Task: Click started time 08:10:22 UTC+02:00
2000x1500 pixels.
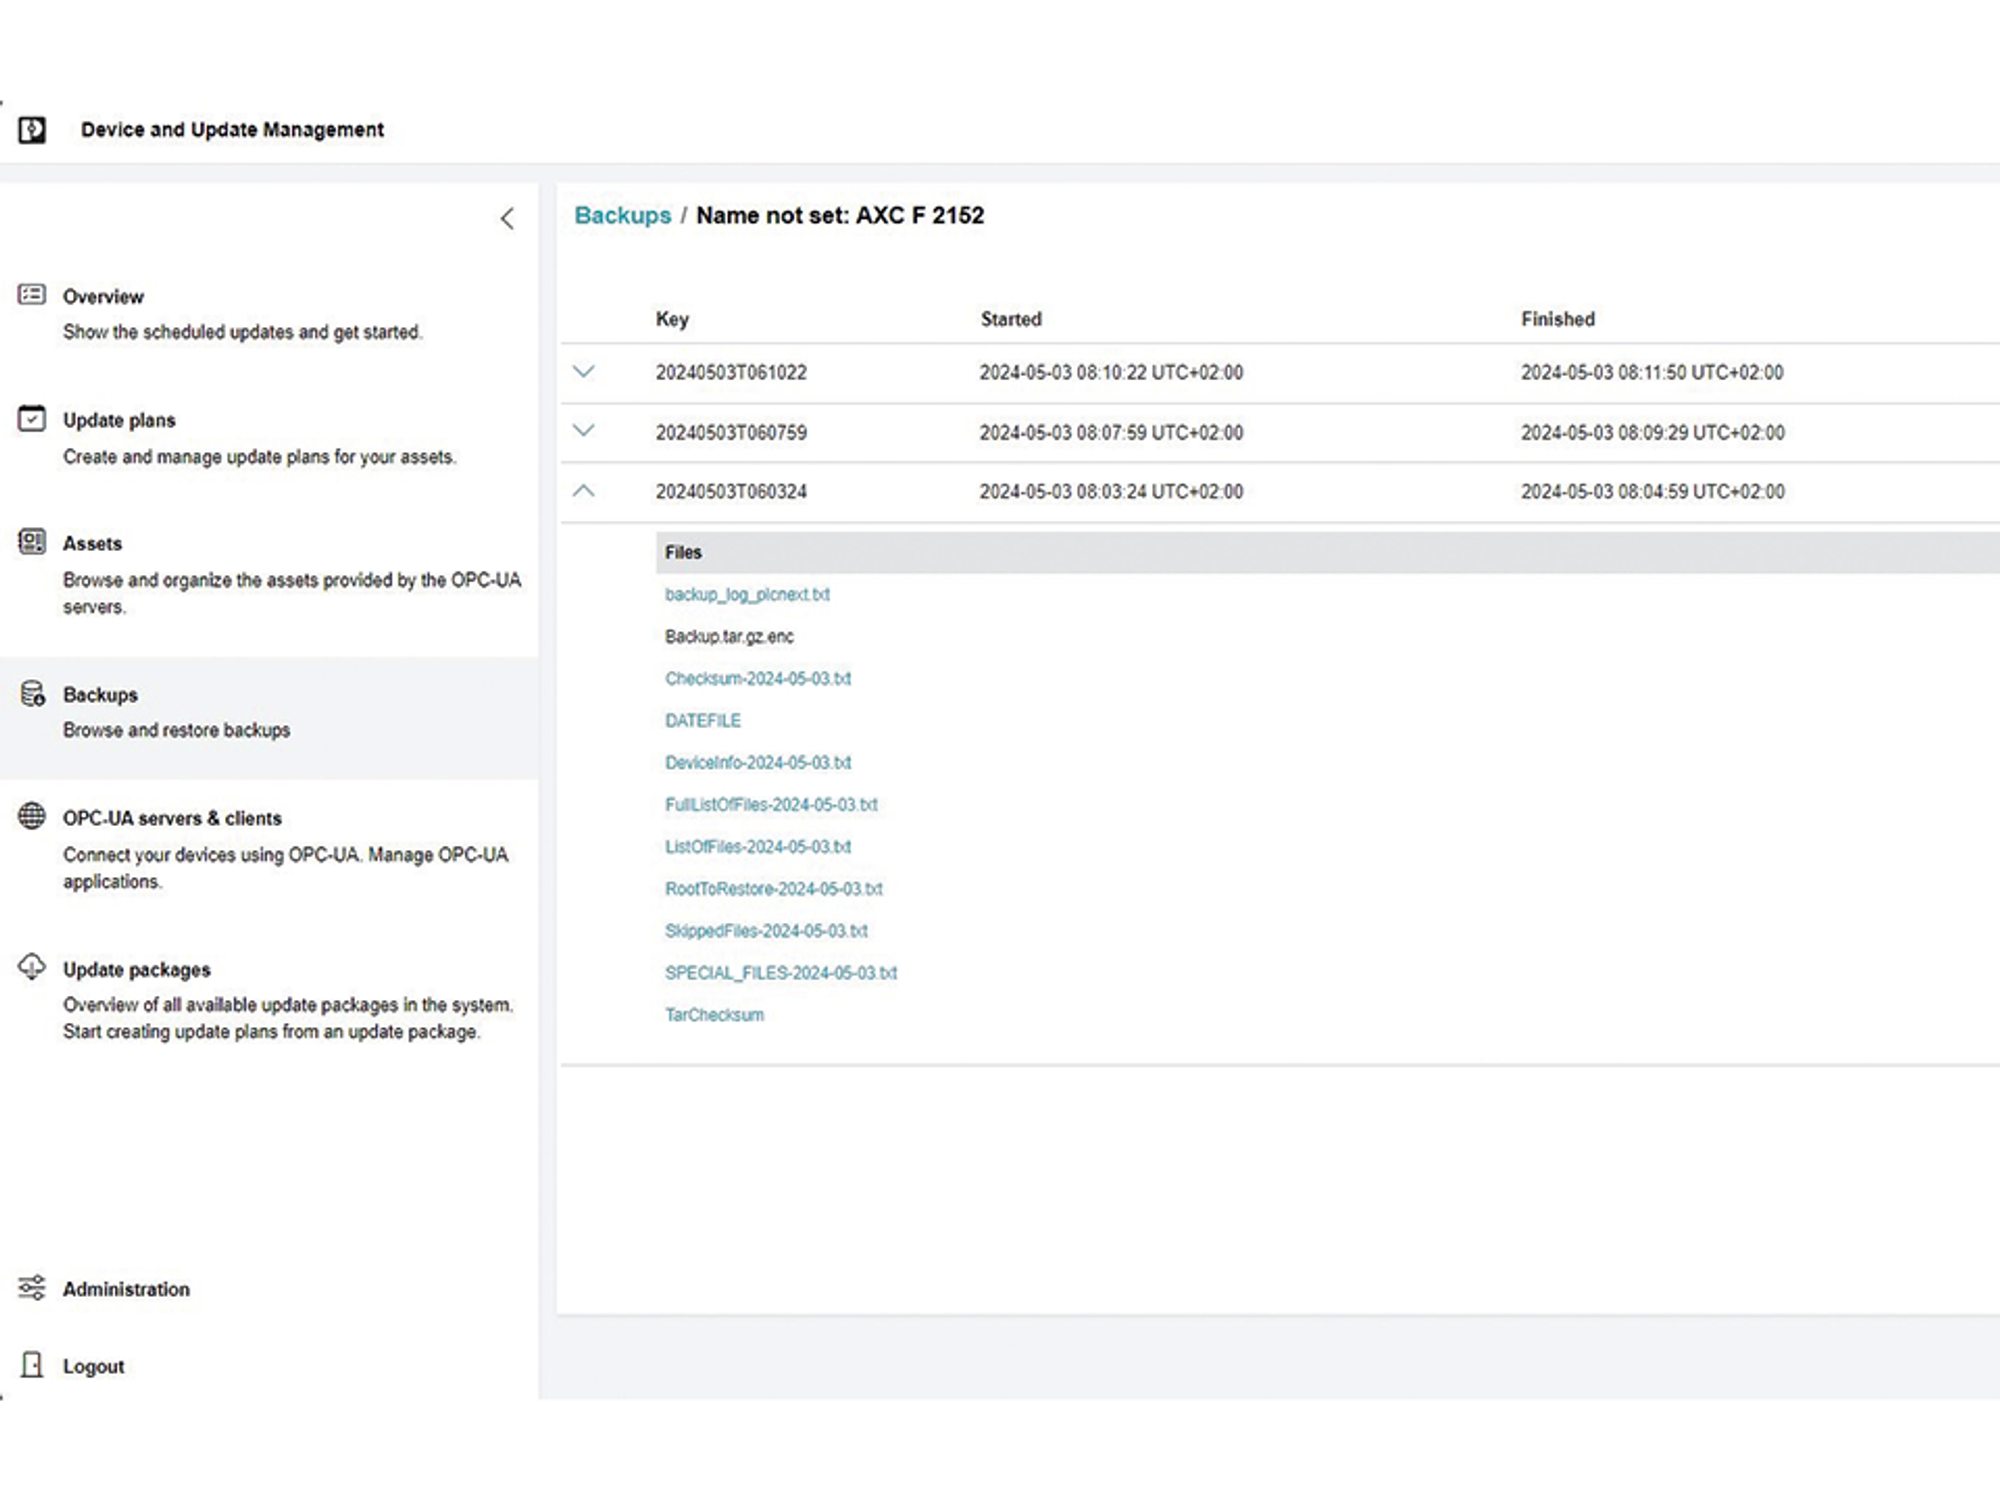Action: click(x=1111, y=372)
